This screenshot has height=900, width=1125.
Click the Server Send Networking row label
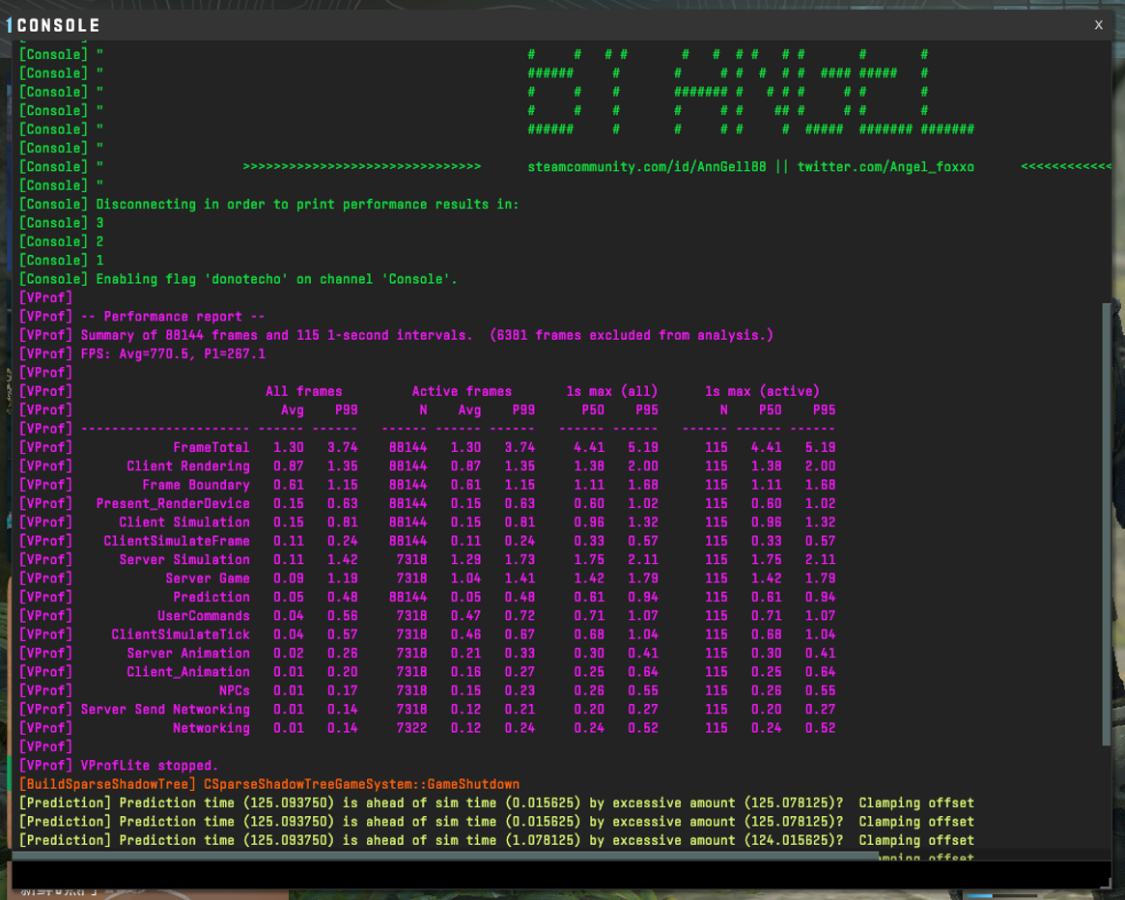pos(165,708)
